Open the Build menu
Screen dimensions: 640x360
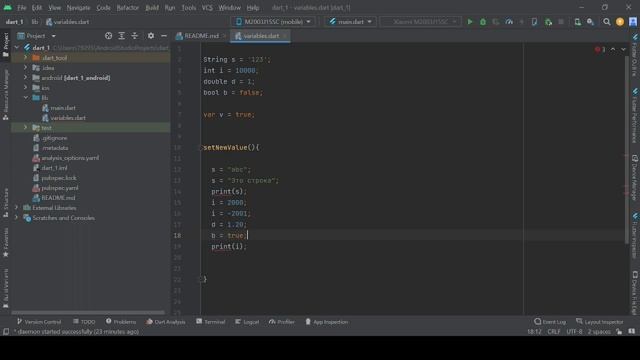pyautogui.click(x=152, y=8)
